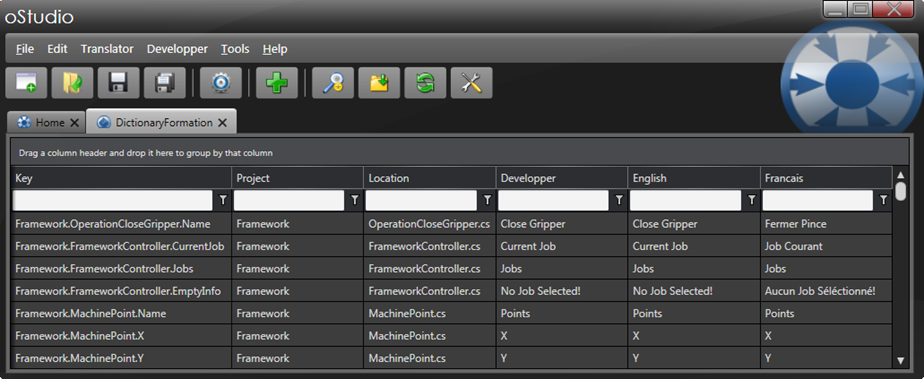Screen dimensions: 924x379
Task: Open the Edit menu
Action: [x=57, y=49]
